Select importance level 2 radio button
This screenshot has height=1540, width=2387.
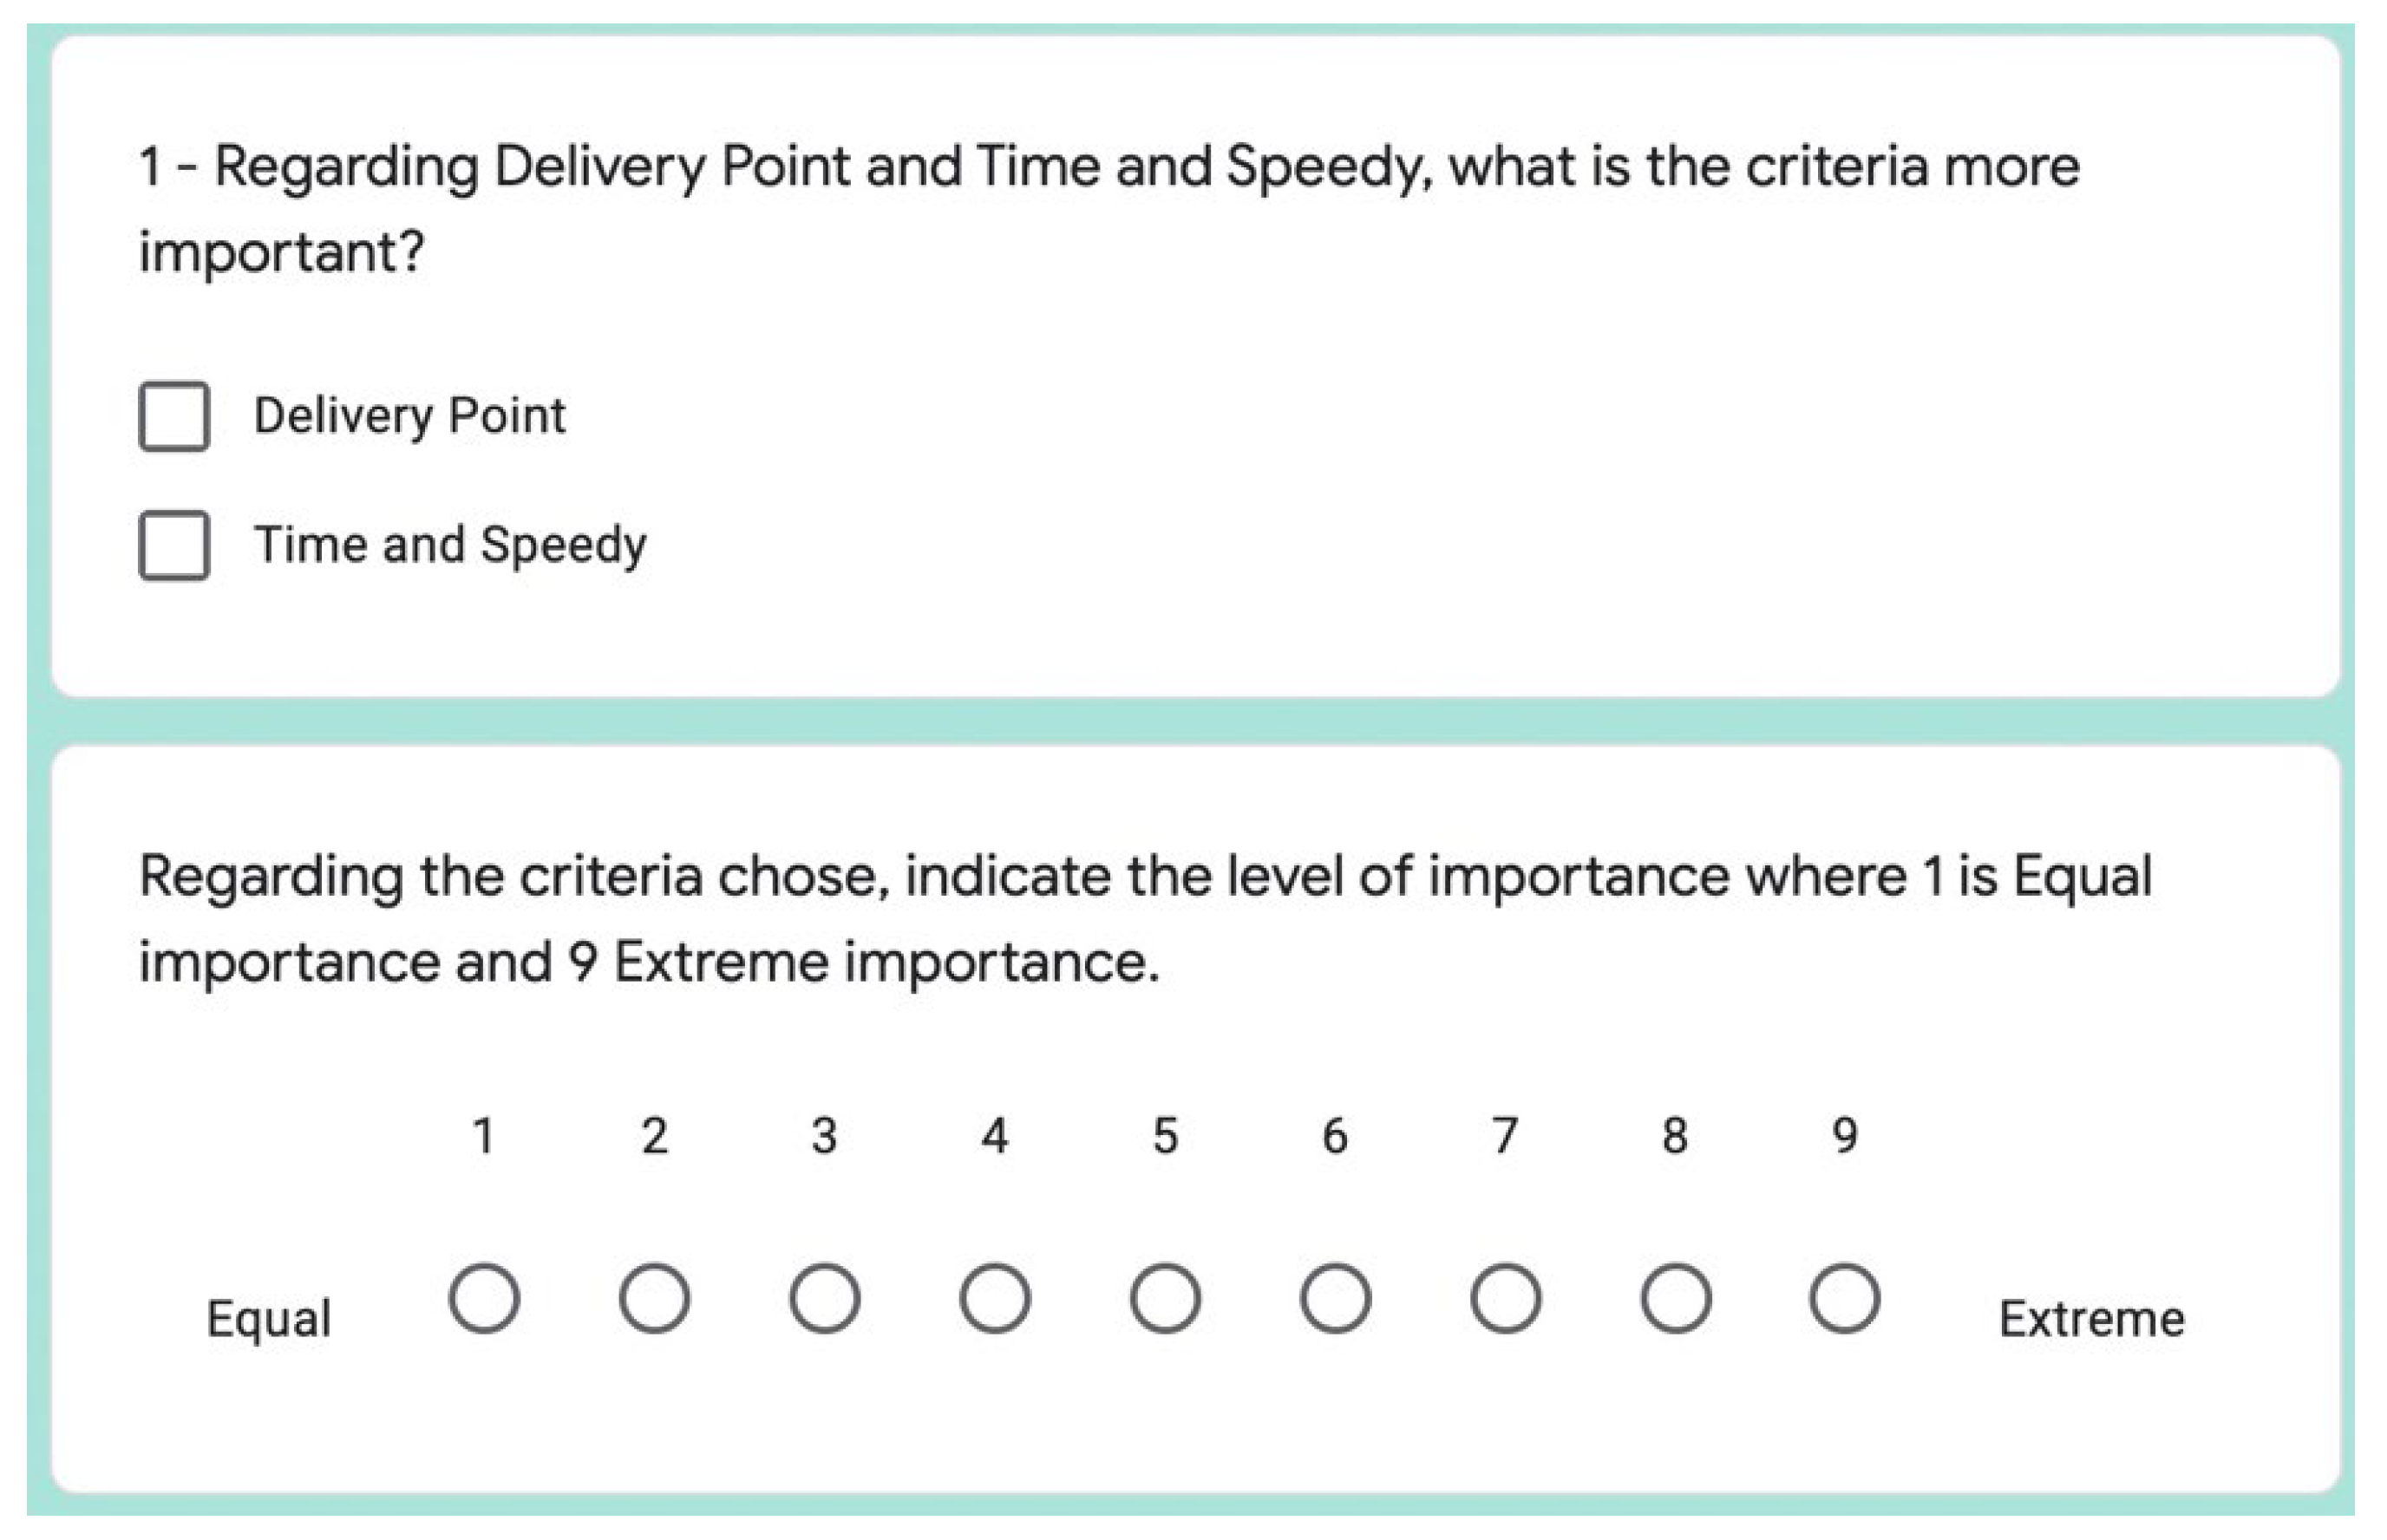654,1299
